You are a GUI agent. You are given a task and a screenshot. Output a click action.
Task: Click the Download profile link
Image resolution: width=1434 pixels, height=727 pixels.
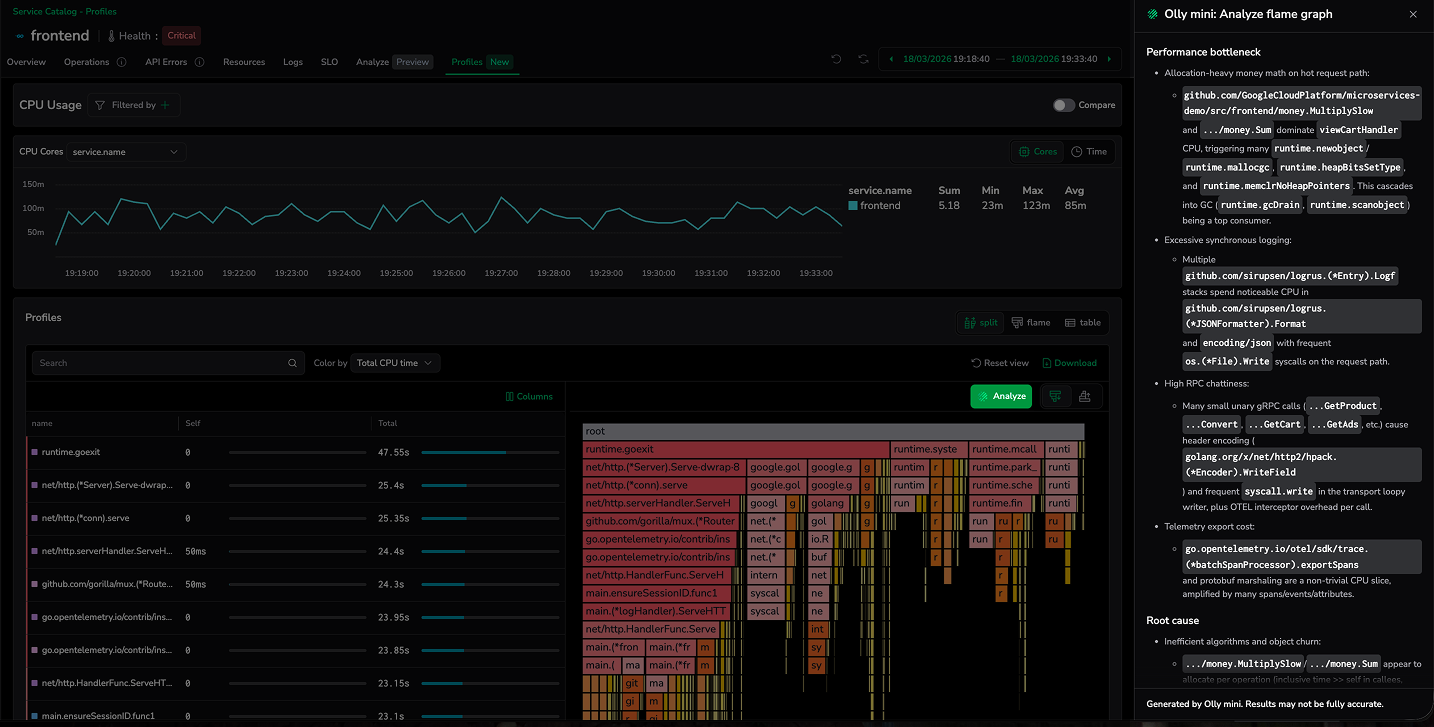(1069, 363)
